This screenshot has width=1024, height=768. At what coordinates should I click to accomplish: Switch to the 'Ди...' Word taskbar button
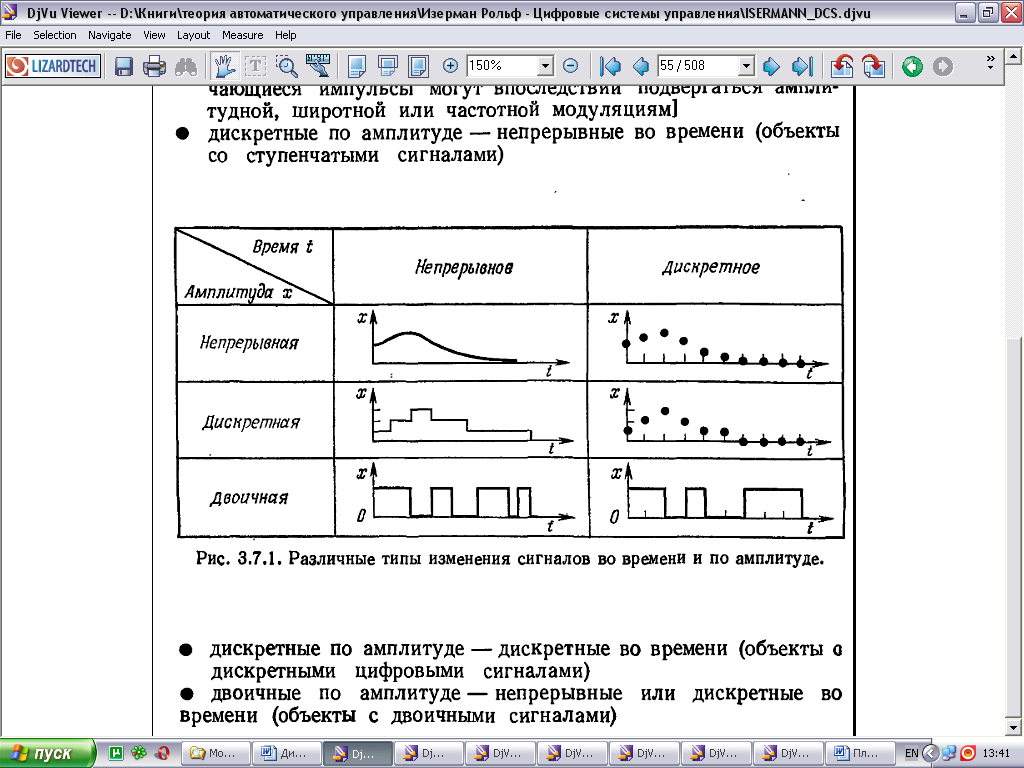287,754
